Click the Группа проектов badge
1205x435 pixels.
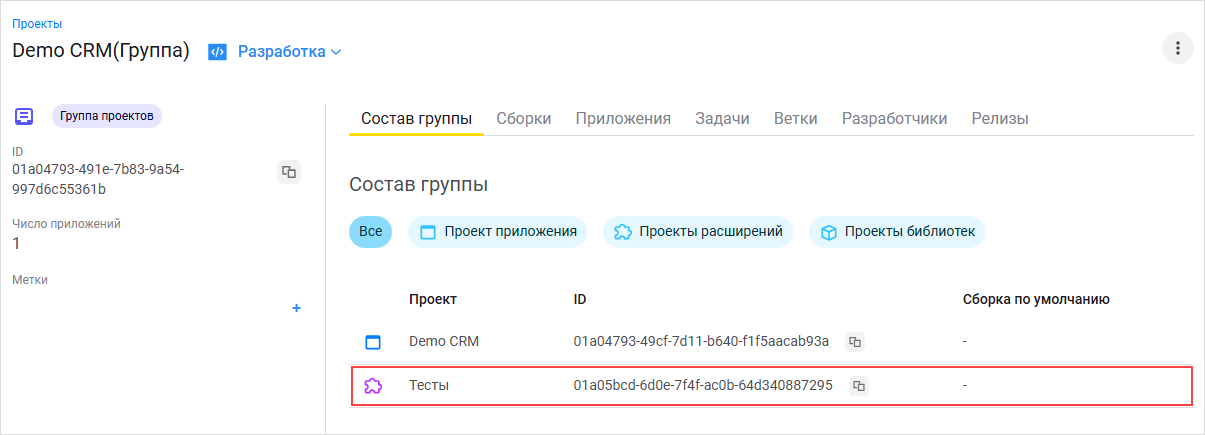click(107, 116)
